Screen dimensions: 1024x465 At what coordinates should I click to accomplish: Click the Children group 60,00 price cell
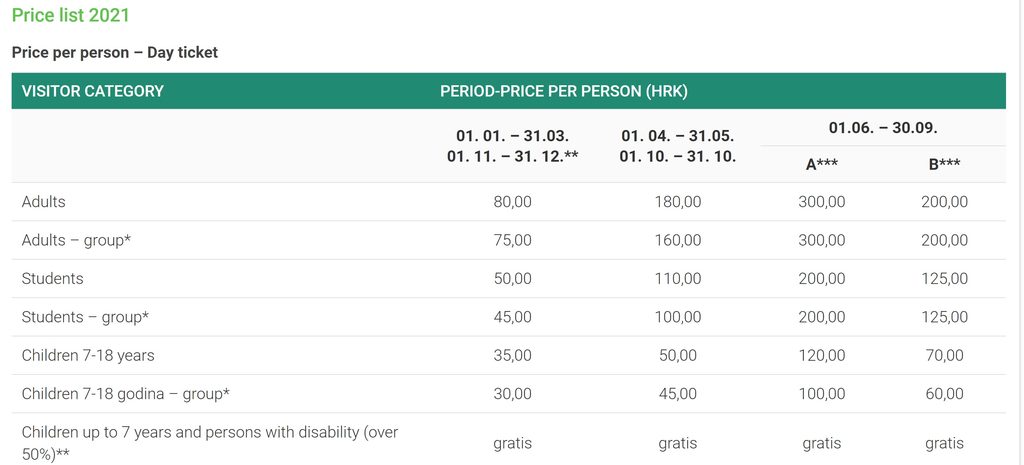coord(944,394)
